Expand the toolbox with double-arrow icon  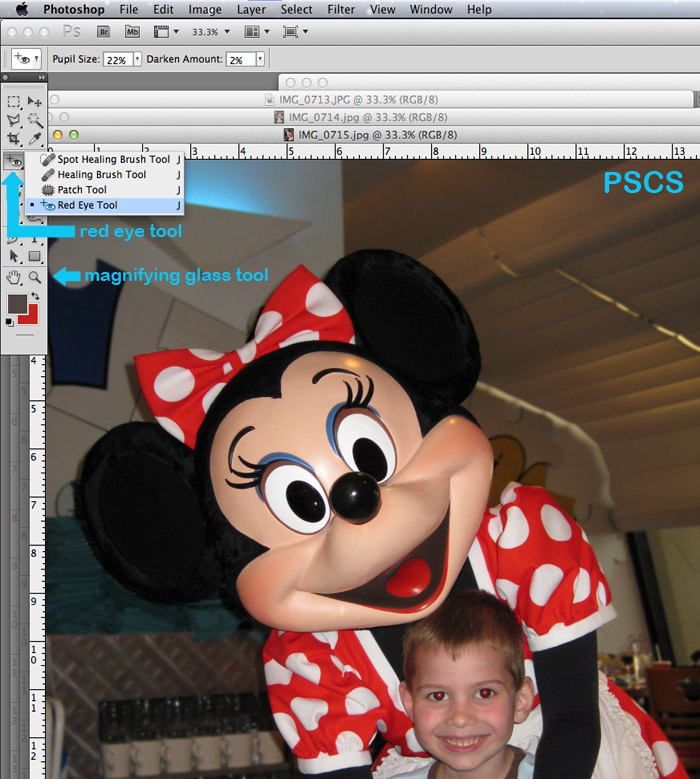42,78
